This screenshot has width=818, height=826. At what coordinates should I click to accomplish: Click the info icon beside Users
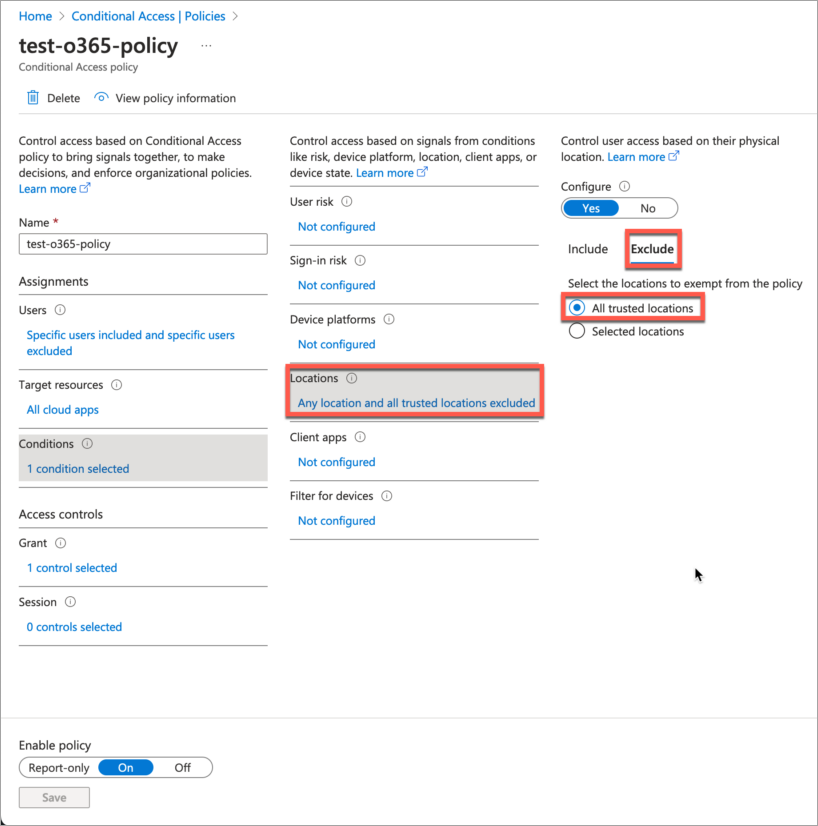click(61, 311)
